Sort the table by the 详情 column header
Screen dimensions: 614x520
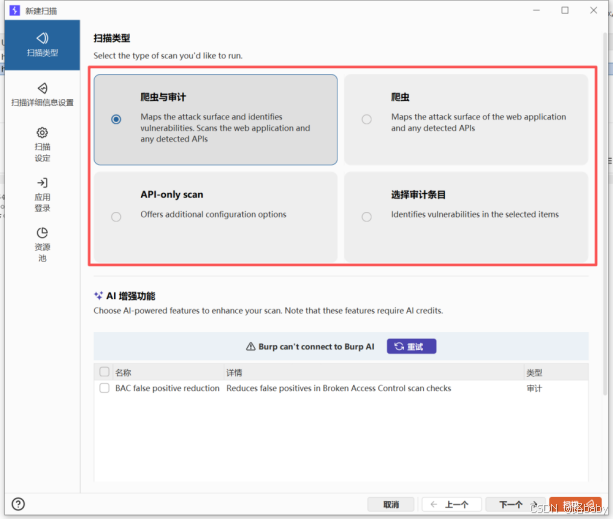pyautogui.click(x=374, y=372)
